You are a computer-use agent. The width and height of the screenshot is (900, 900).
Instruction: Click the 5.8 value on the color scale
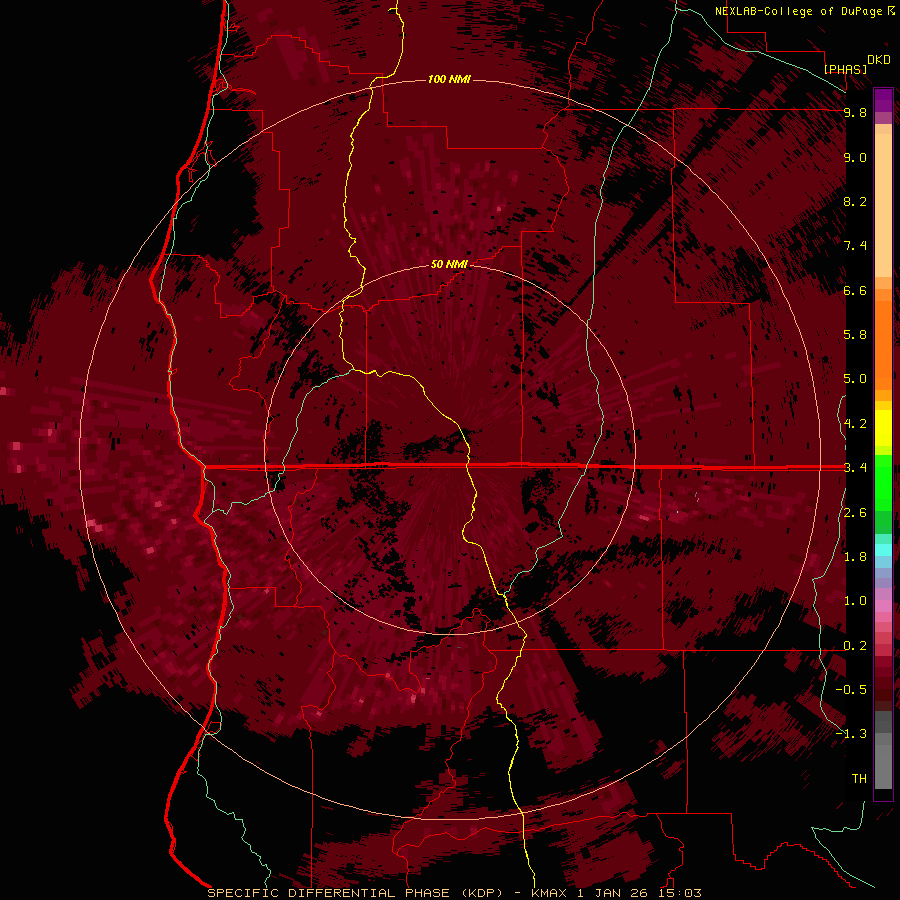pos(855,334)
